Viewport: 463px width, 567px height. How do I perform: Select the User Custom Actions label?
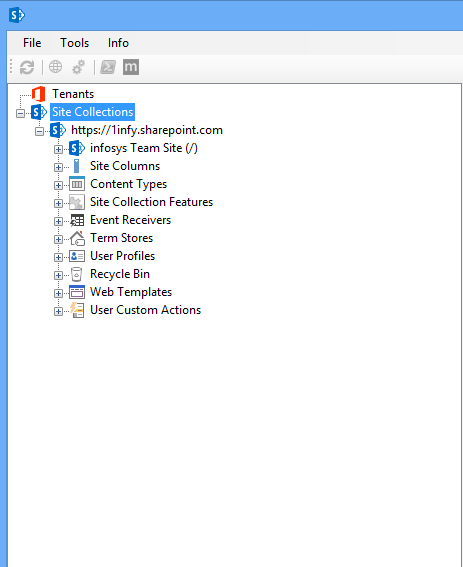click(x=145, y=310)
